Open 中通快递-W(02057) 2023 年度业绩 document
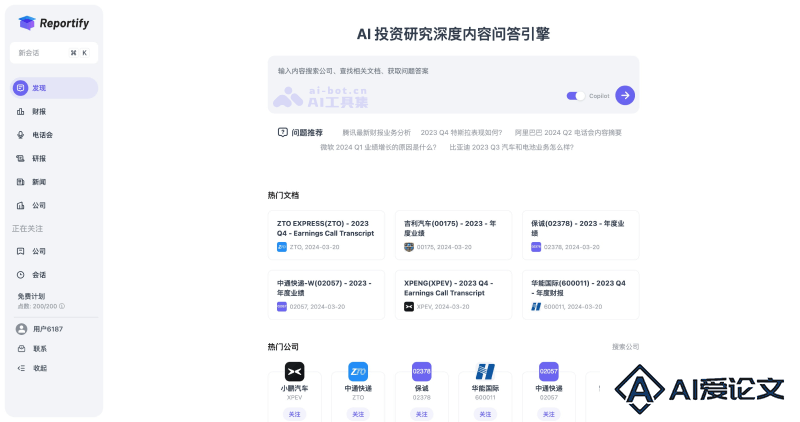This screenshot has width=800, height=422. click(326, 295)
